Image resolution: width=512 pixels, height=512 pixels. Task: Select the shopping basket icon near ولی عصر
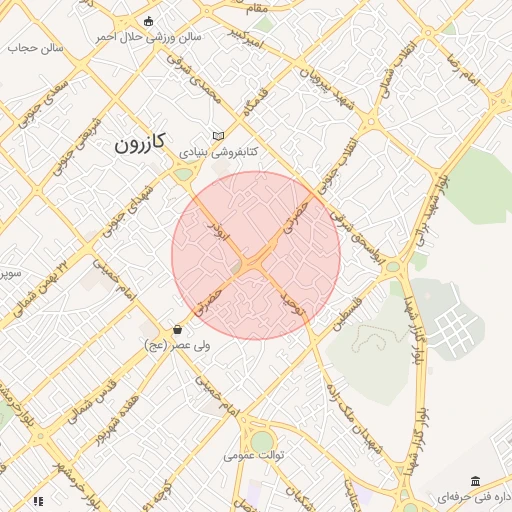pos(178,330)
